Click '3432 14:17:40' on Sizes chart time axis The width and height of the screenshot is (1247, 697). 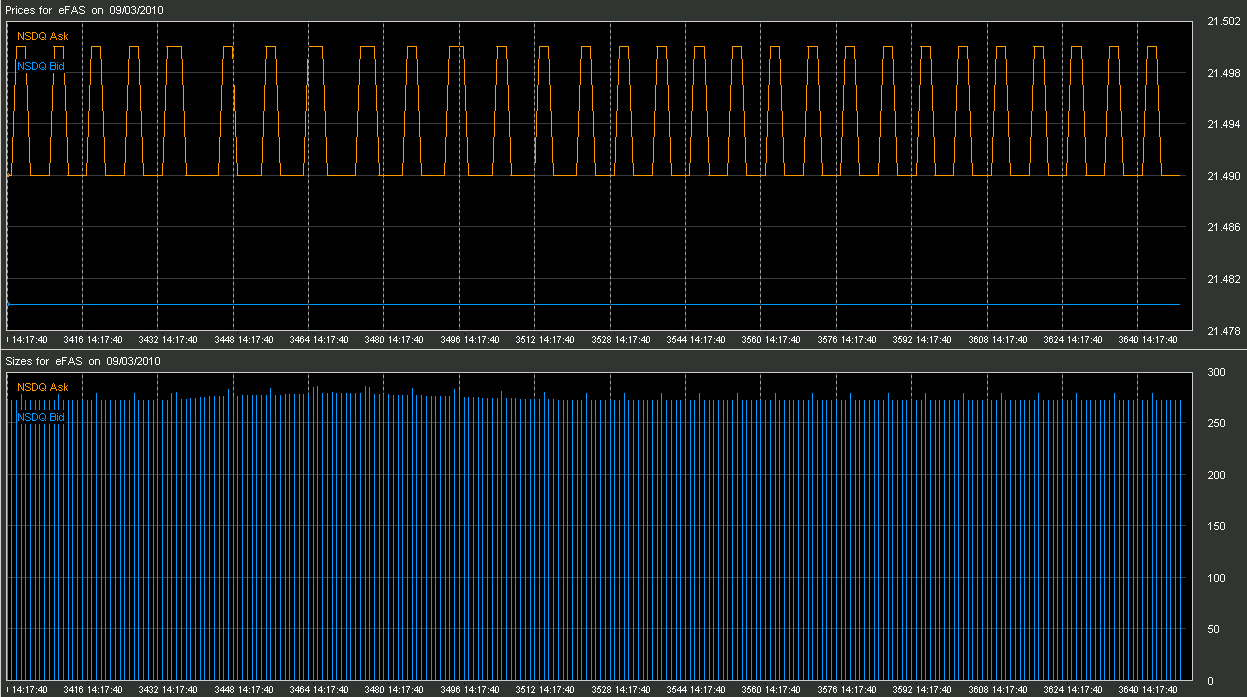(x=168, y=690)
